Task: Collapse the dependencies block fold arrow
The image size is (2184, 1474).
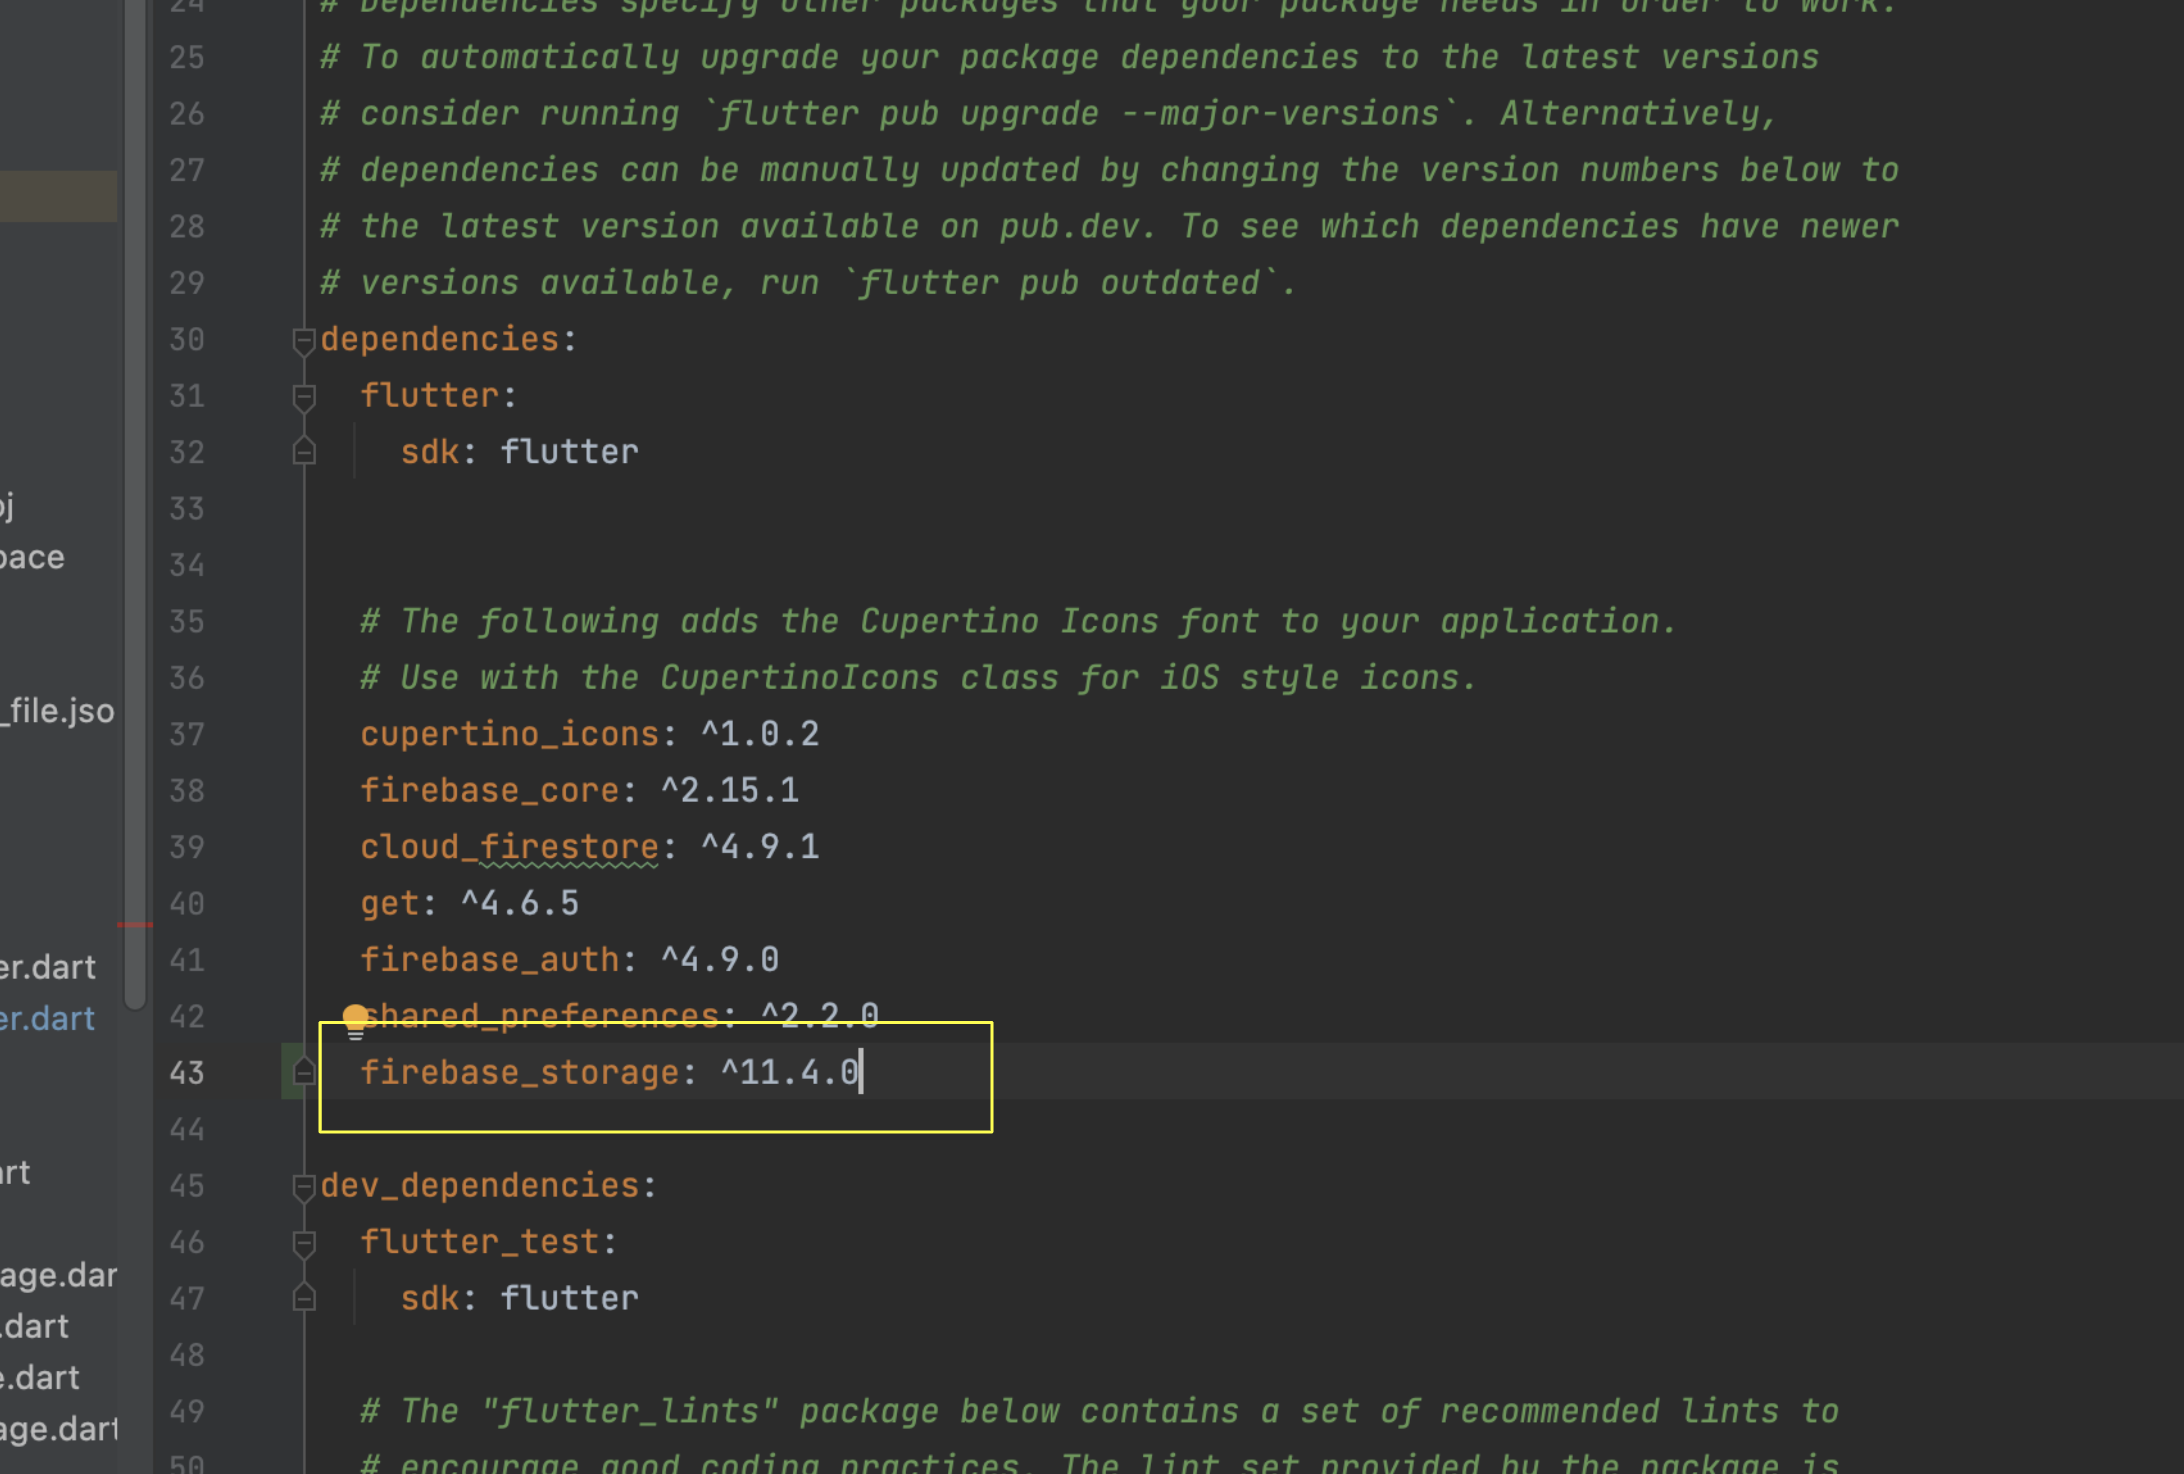Action: 304,341
